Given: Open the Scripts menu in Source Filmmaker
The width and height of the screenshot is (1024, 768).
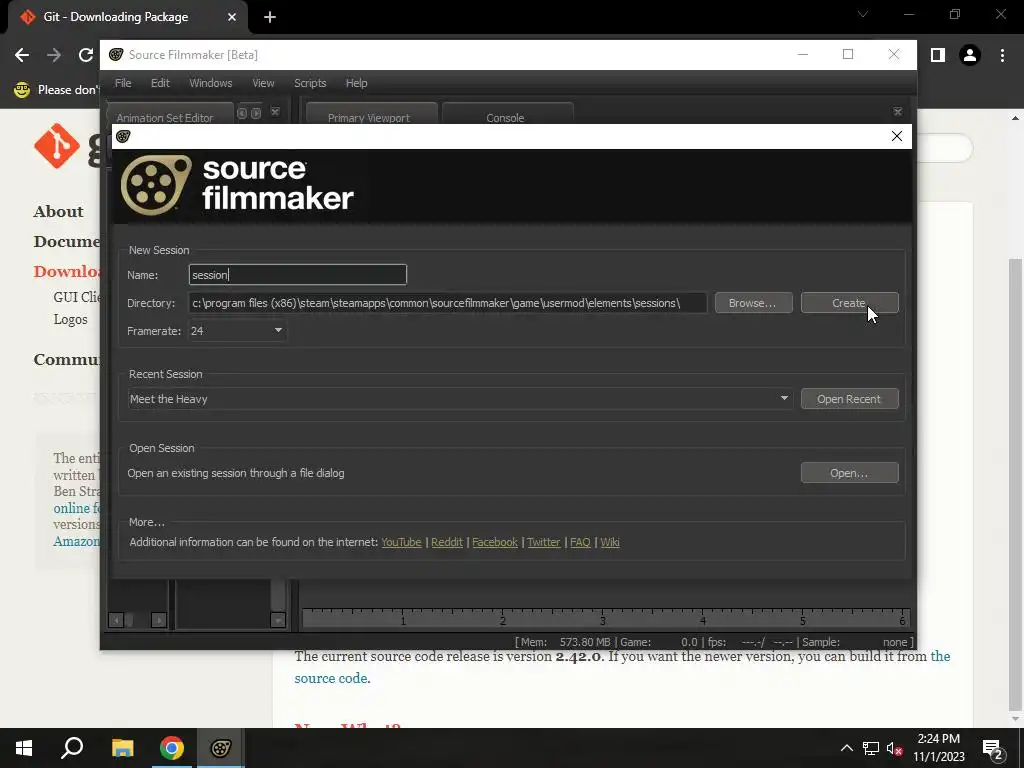Looking at the screenshot, I should point(310,83).
